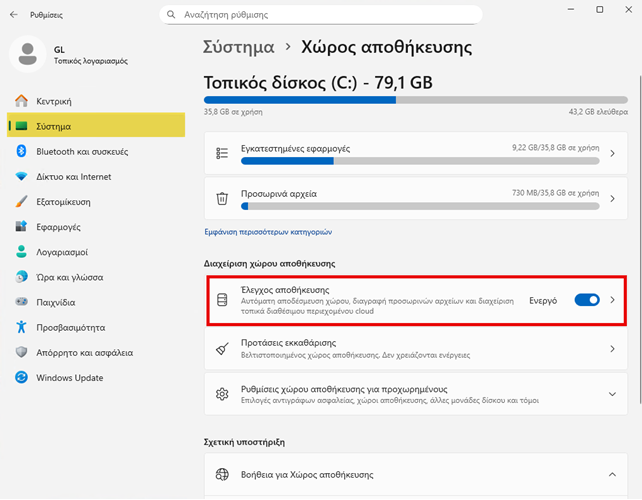642x500 pixels.
Task: Click Διαχείριση χώρου αποθήκευσης heading
Action: coord(269,264)
